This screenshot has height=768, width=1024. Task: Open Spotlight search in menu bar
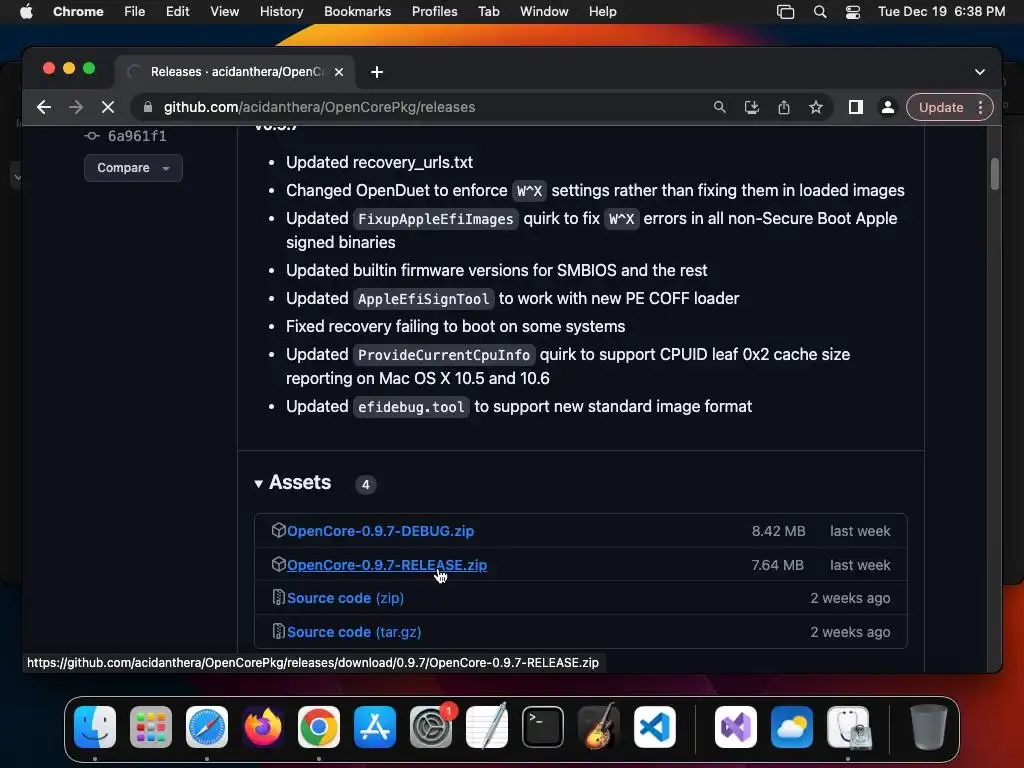(x=820, y=12)
